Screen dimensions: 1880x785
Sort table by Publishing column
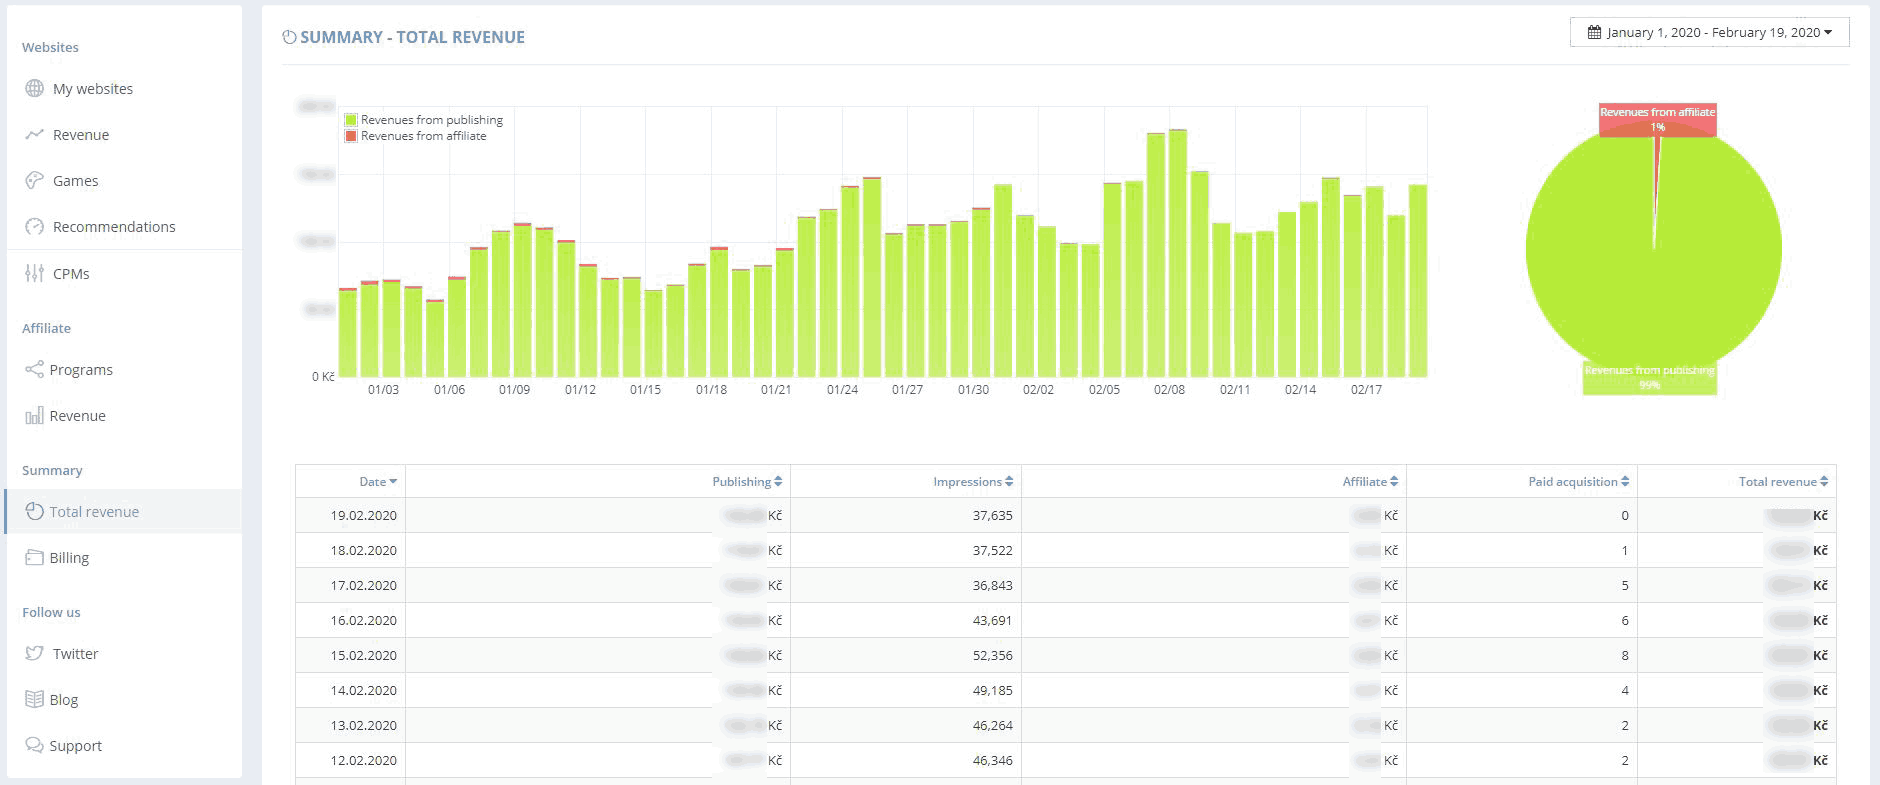coord(747,481)
